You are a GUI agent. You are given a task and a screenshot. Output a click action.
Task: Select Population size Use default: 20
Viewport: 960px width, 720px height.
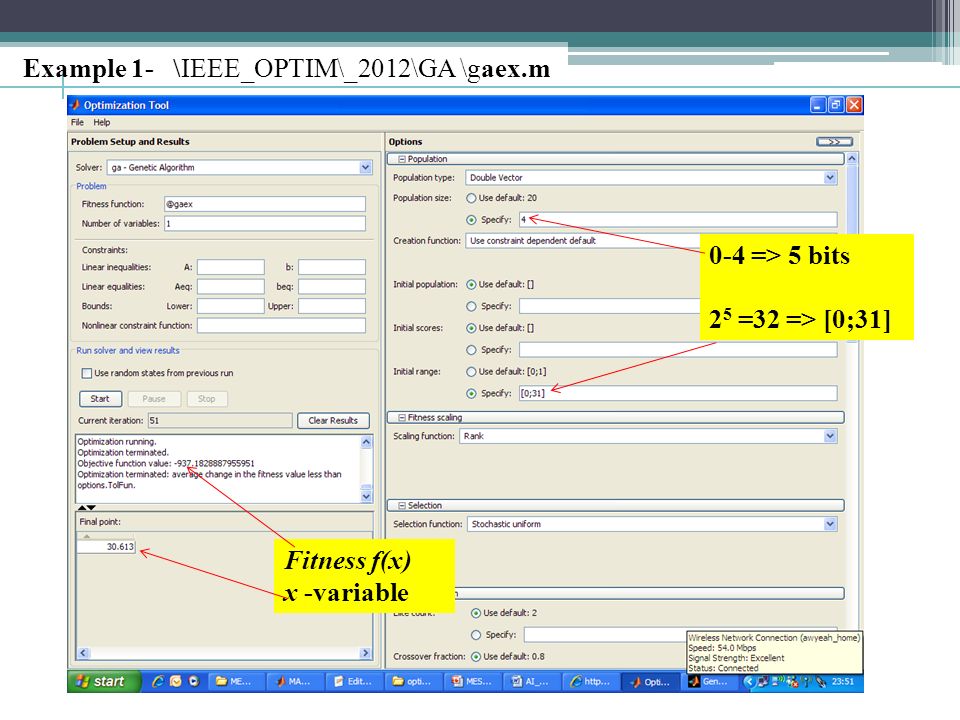tap(471, 198)
